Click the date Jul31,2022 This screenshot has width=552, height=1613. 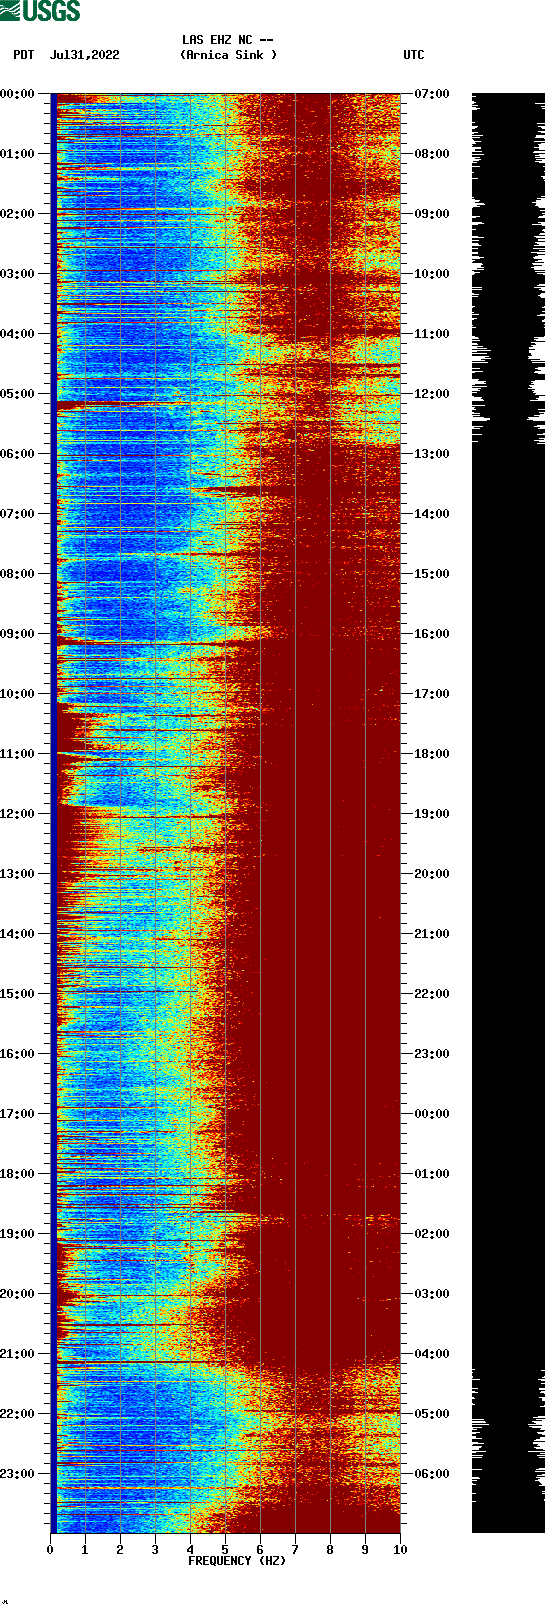tap(84, 55)
